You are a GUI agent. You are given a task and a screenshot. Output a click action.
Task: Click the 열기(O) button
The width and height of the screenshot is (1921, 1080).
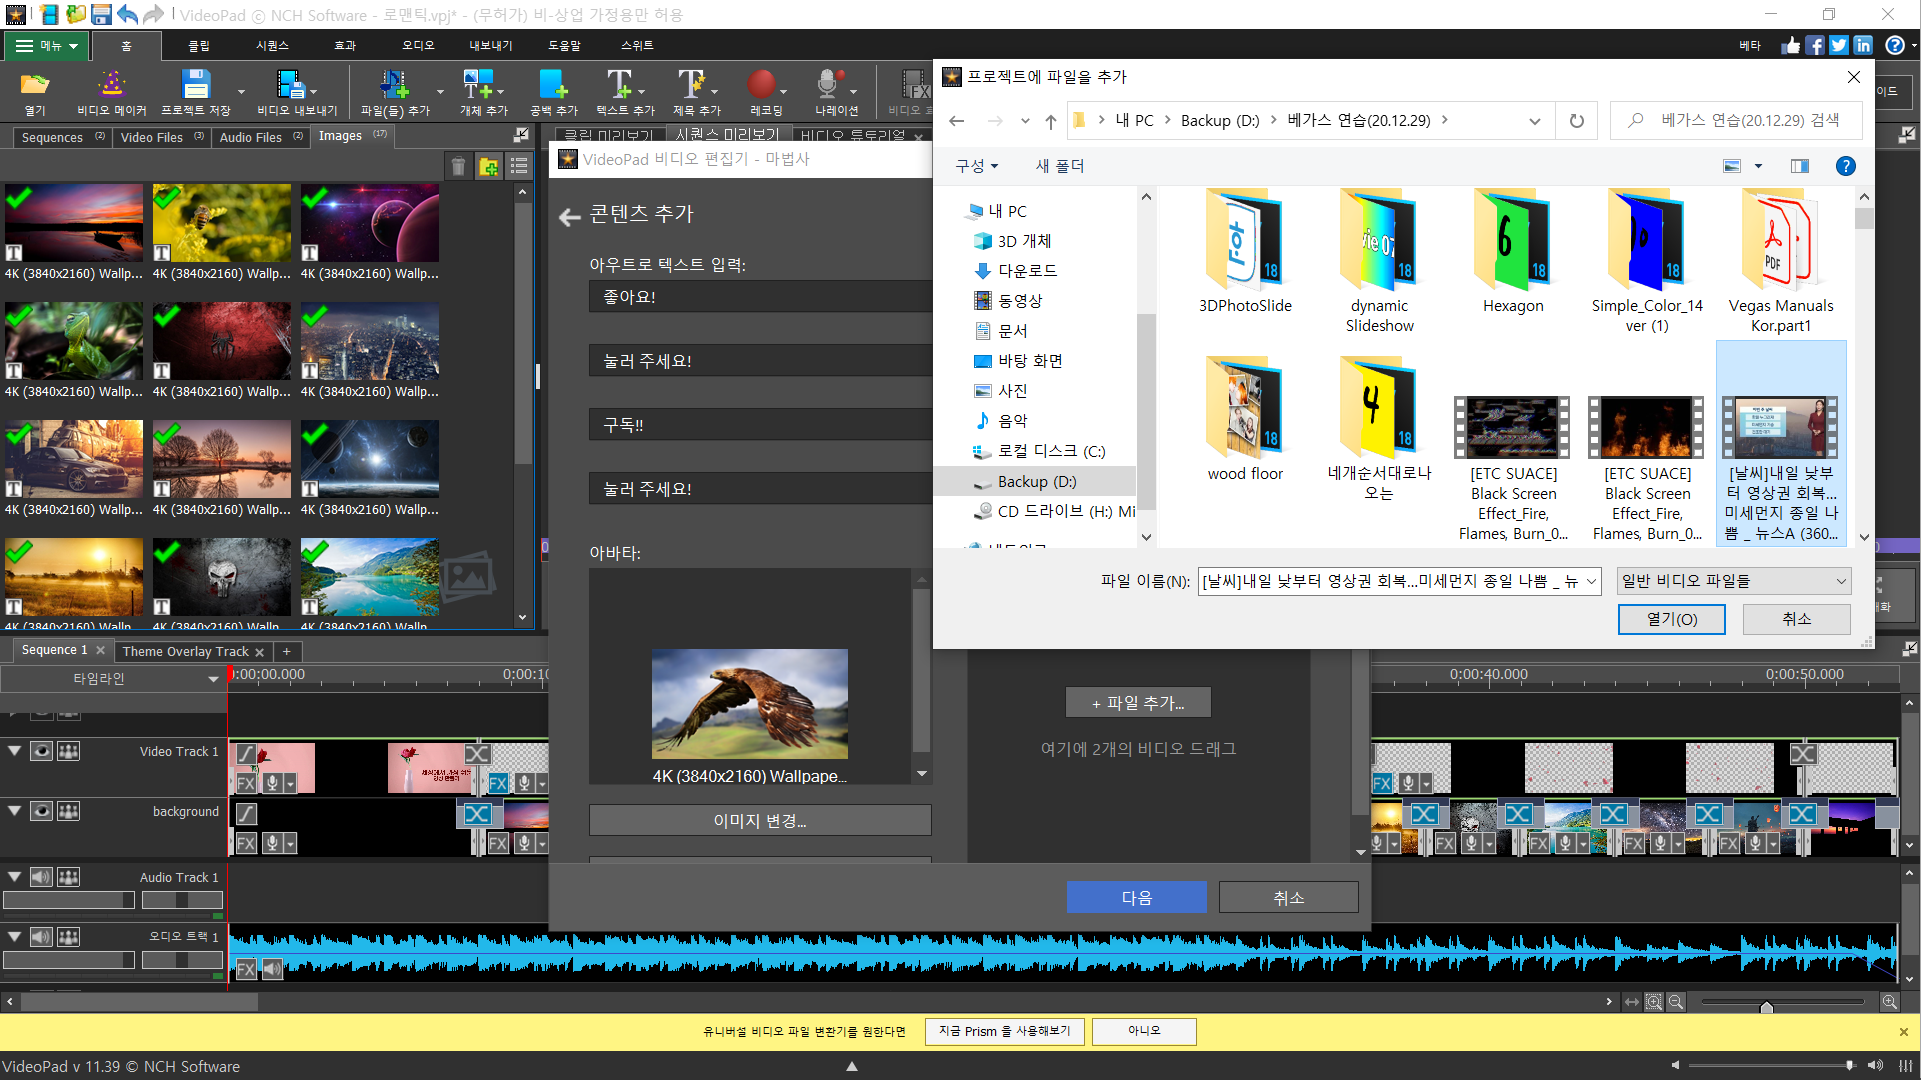(x=1671, y=619)
